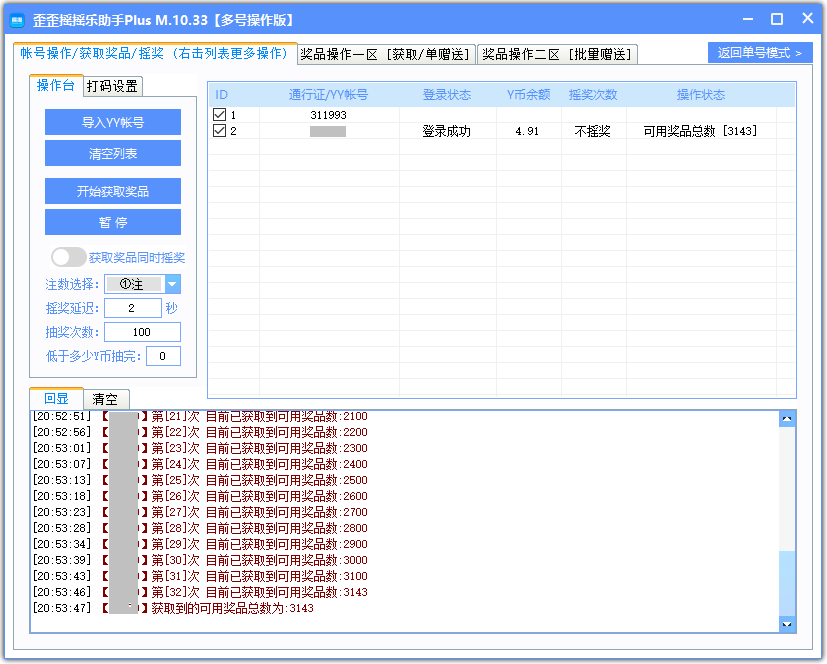Click log line 获取到的可用奖品总数为:3143
This screenshot has width=827, height=664.
[x=174, y=609]
